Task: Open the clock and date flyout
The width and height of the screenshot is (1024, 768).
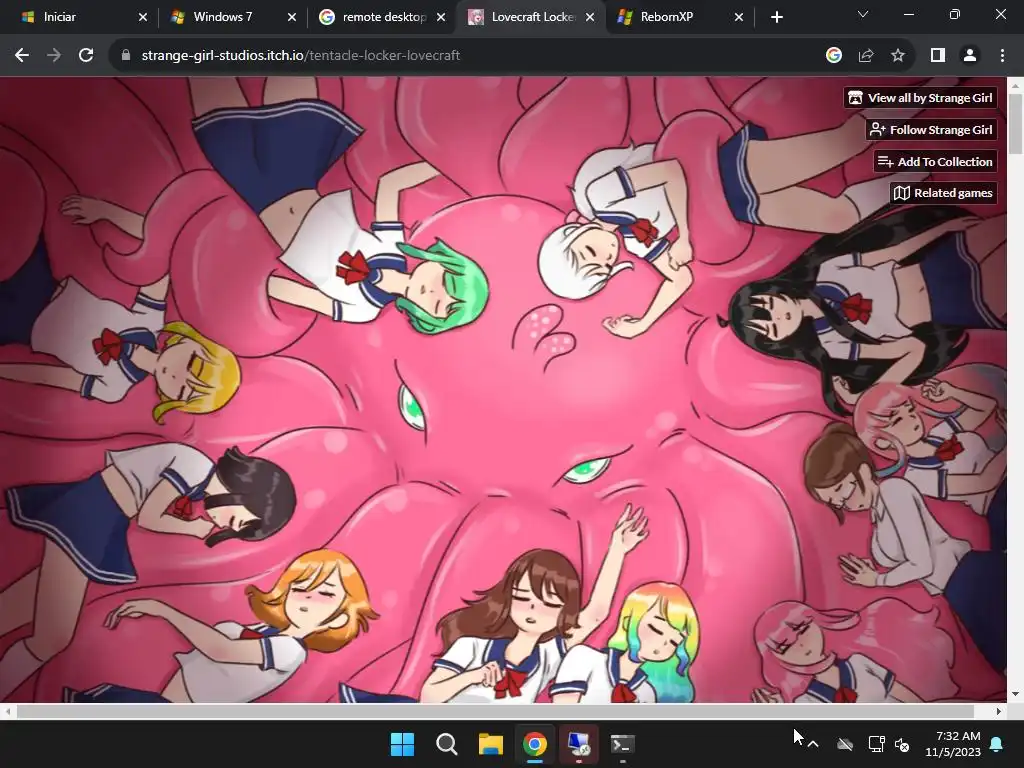Action: 953,744
